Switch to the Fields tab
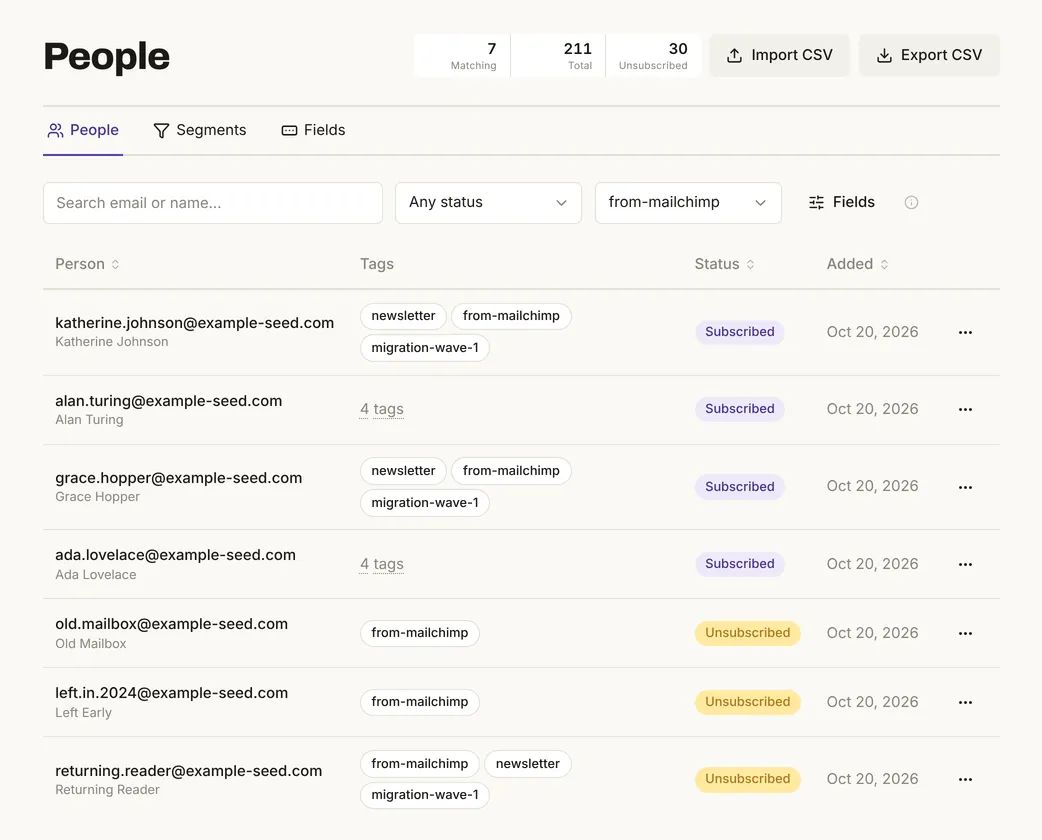This screenshot has width=1042, height=840. [313, 130]
